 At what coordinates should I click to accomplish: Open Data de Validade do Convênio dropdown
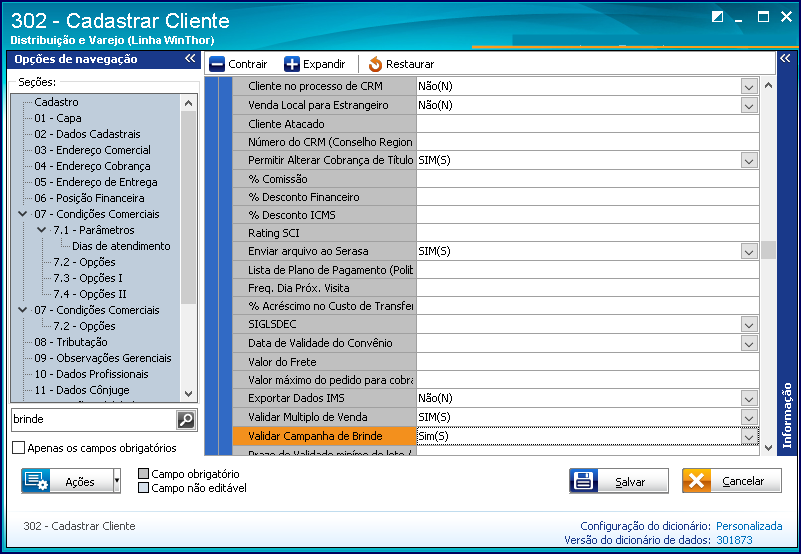tap(749, 343)
